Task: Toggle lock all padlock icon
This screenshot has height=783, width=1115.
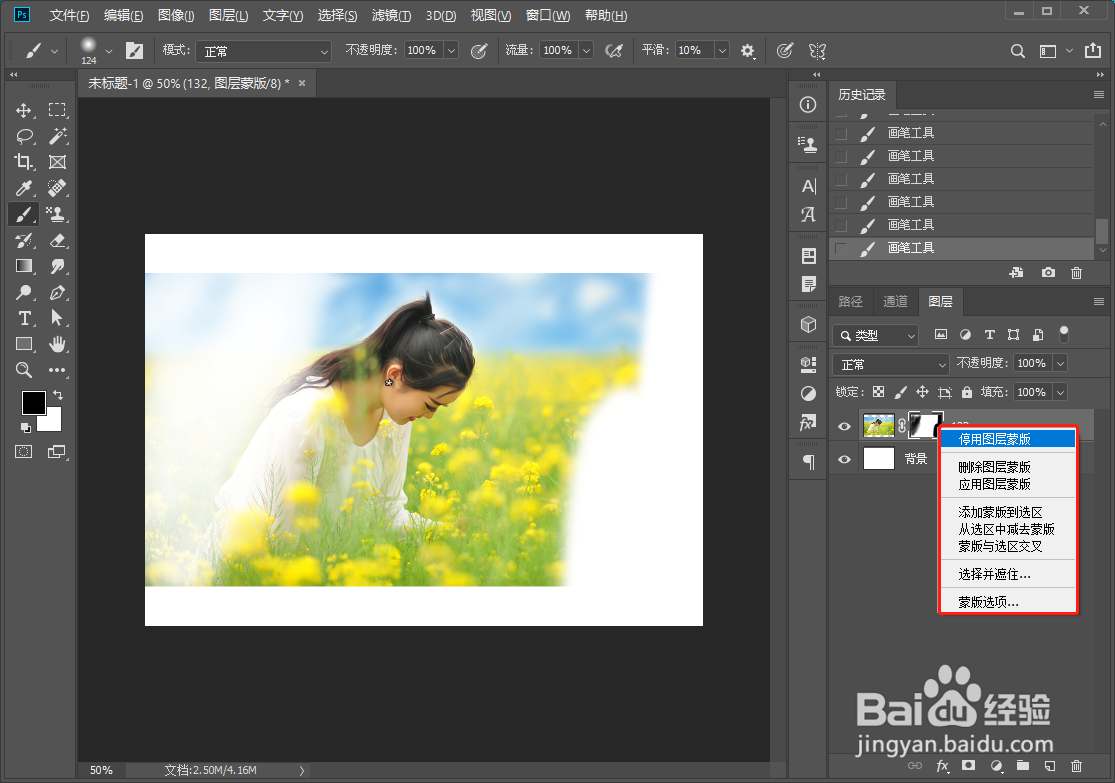Action: click(x=967, y=392)
